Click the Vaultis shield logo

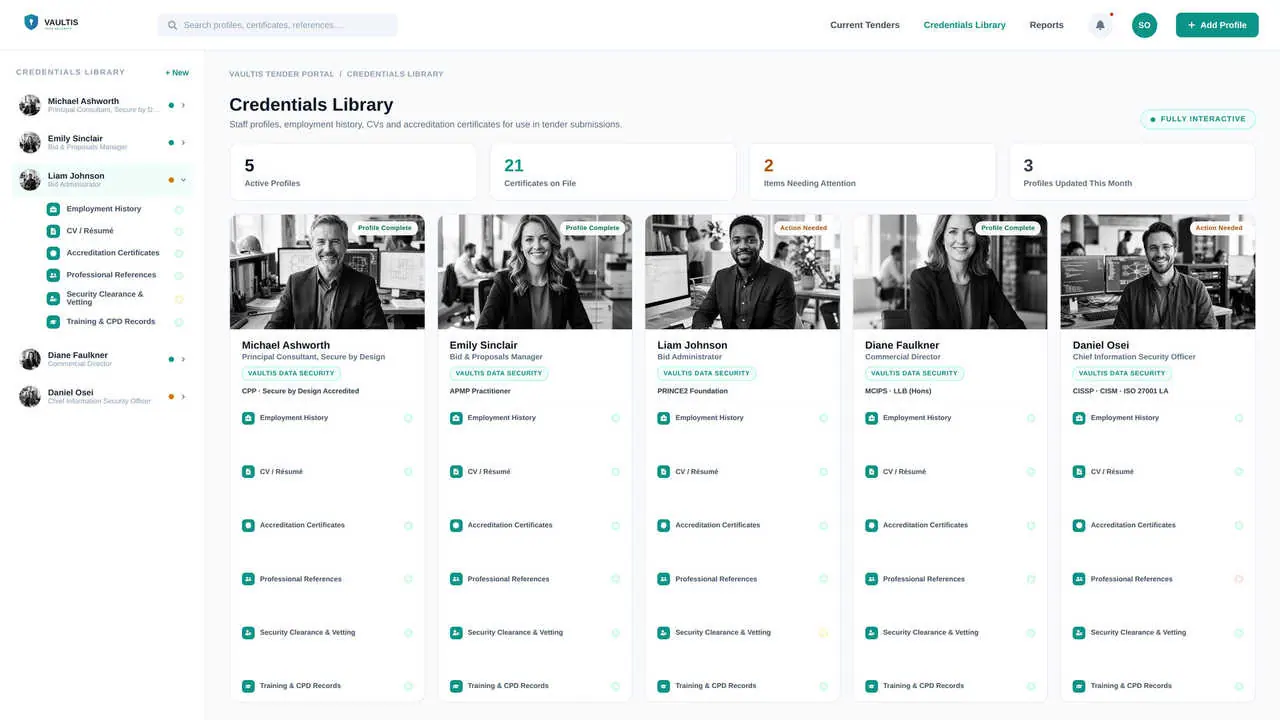[x=31, y=22]
